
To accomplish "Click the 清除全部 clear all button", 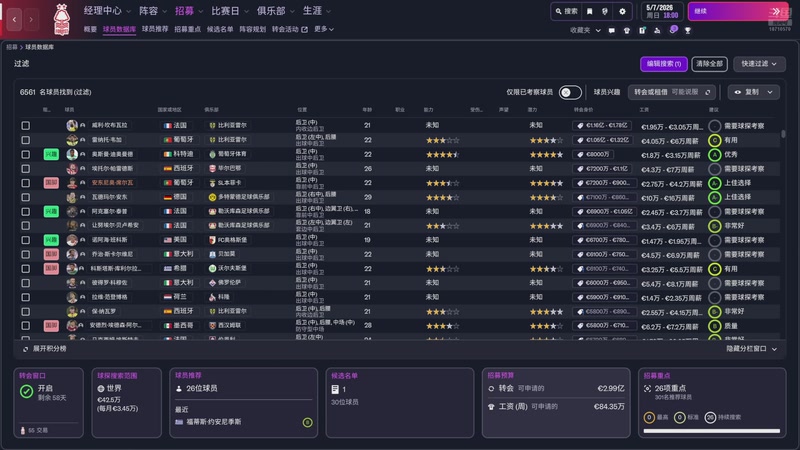I will pyautogui.click(x=709, y=64).
